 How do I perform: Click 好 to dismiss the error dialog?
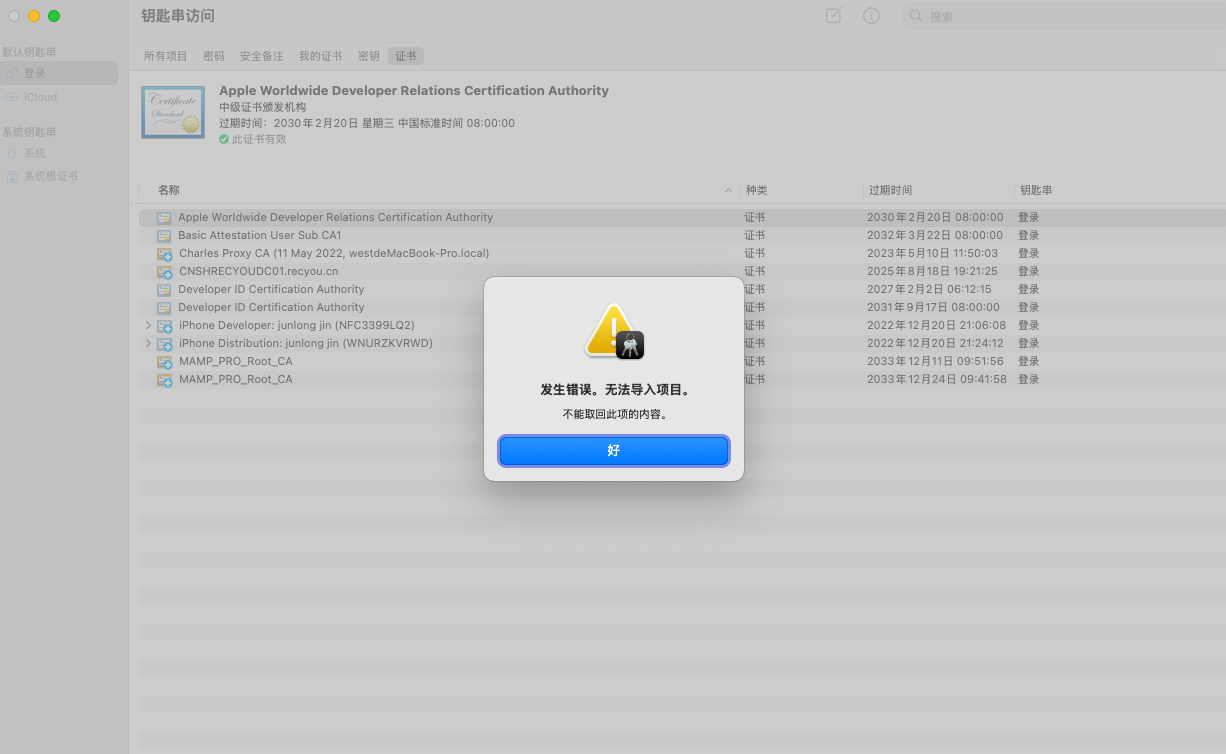614,451
